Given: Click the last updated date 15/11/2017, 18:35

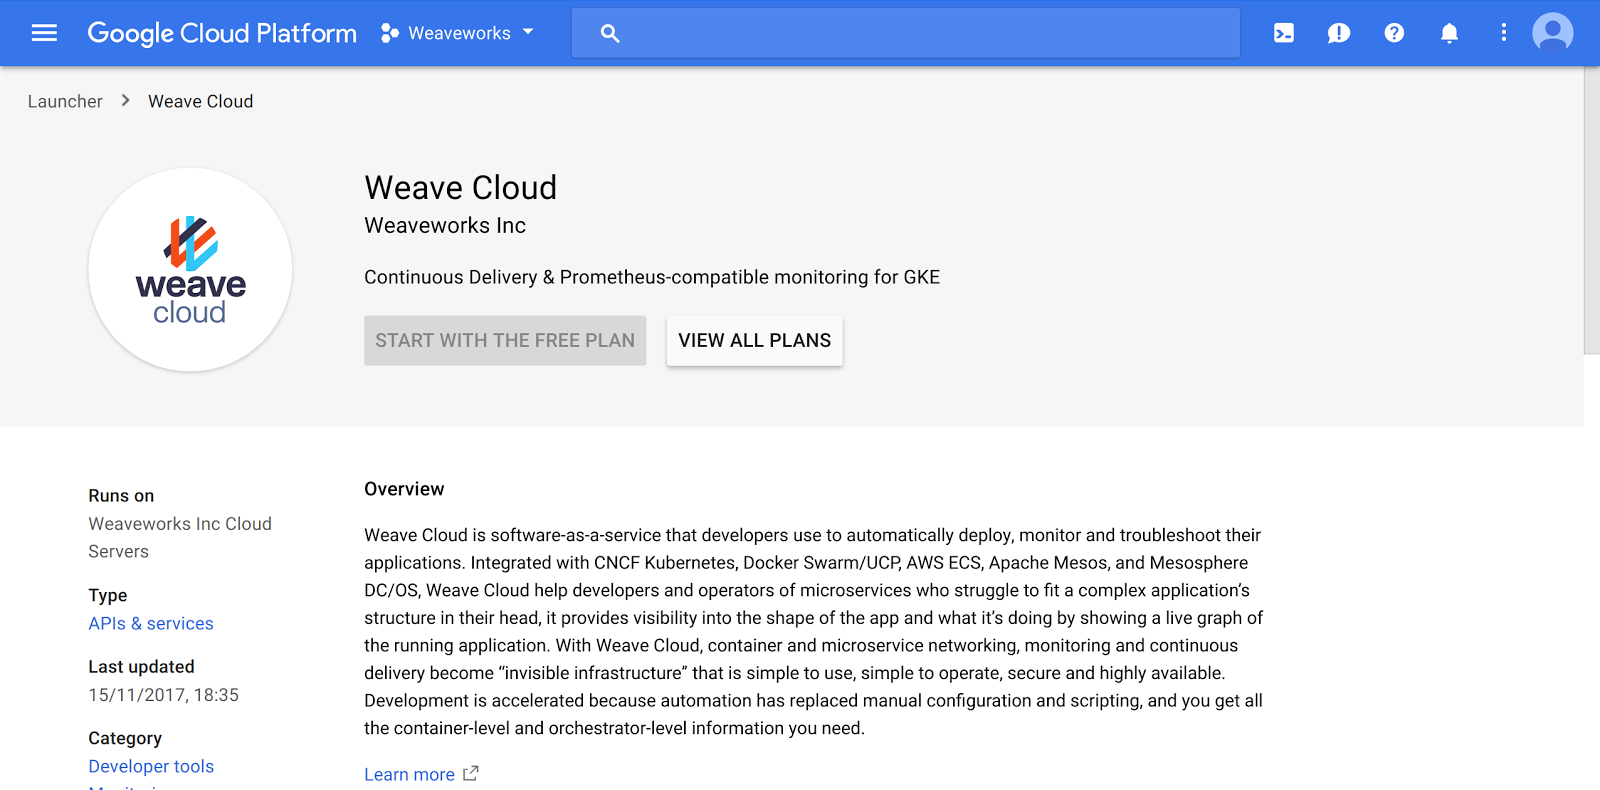Looking at the screenshot, I should 164,695.
